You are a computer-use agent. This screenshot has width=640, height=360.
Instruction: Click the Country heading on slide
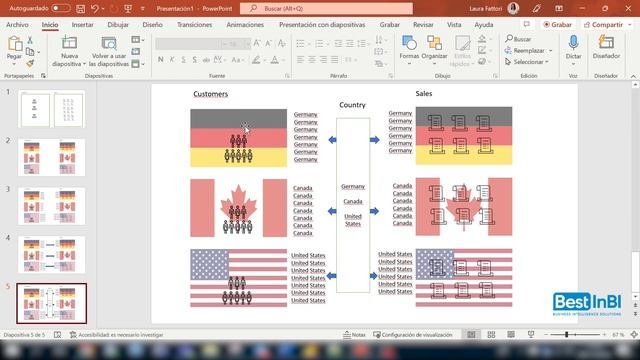point(352,105)
